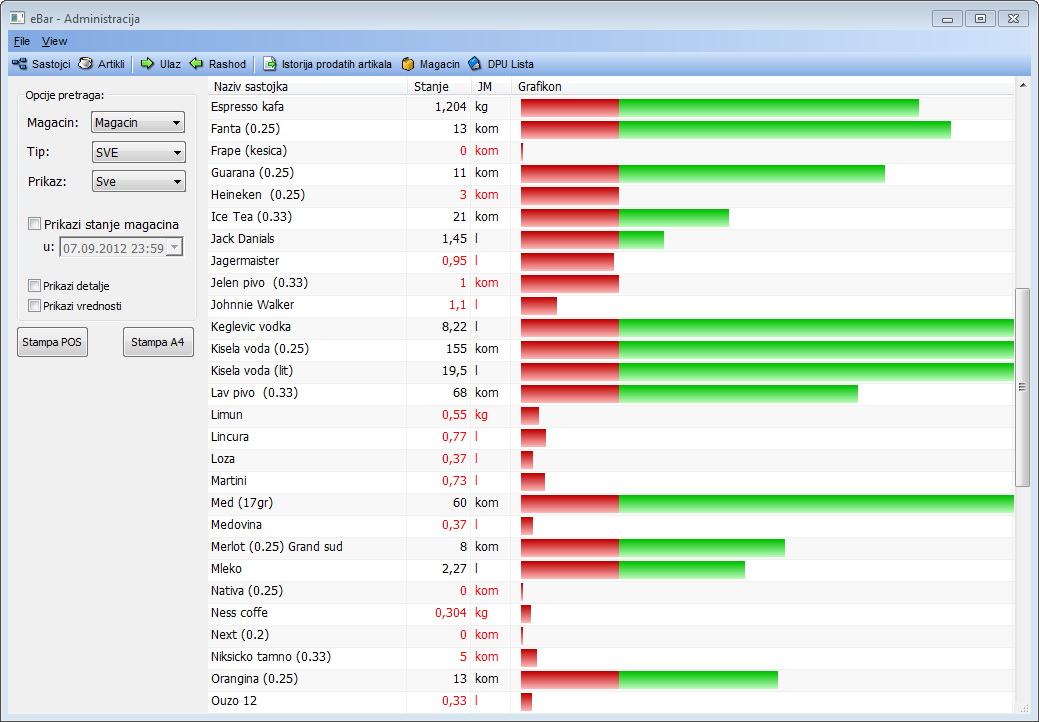
Task: Sort by the Naziv sastojka column header
Action: point(305,87)
